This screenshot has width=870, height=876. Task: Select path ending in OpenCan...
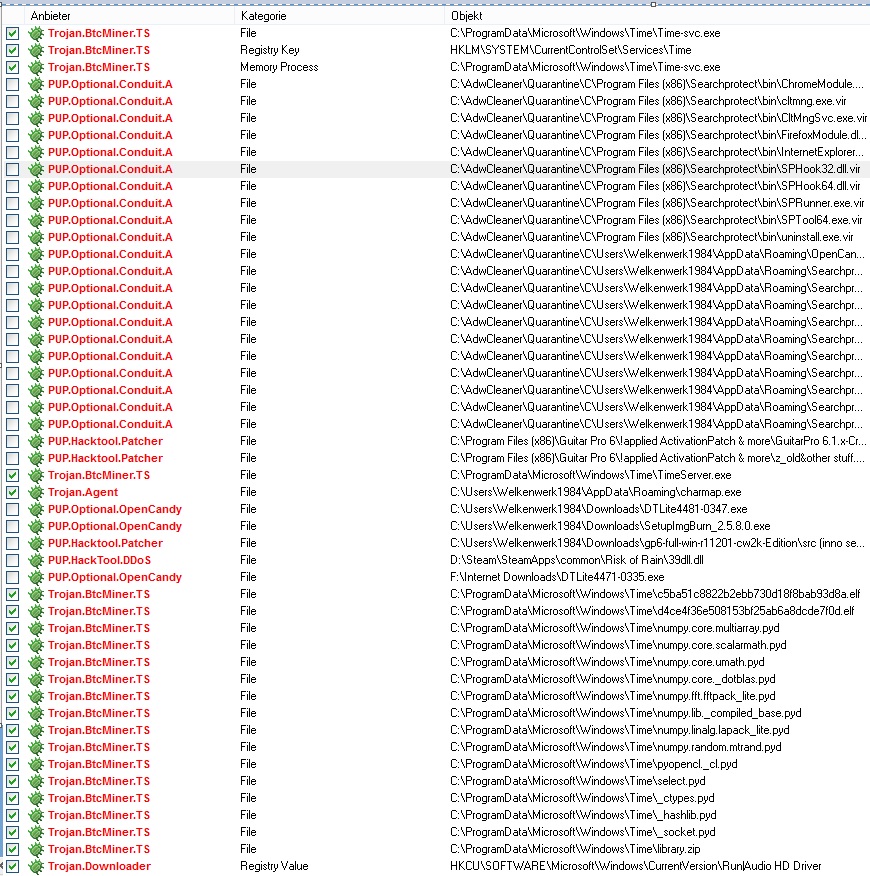657,254
